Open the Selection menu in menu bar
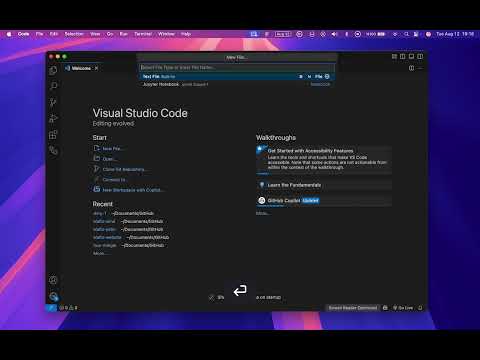The width and height of the screenshot is (480, 360). point(74,34)
